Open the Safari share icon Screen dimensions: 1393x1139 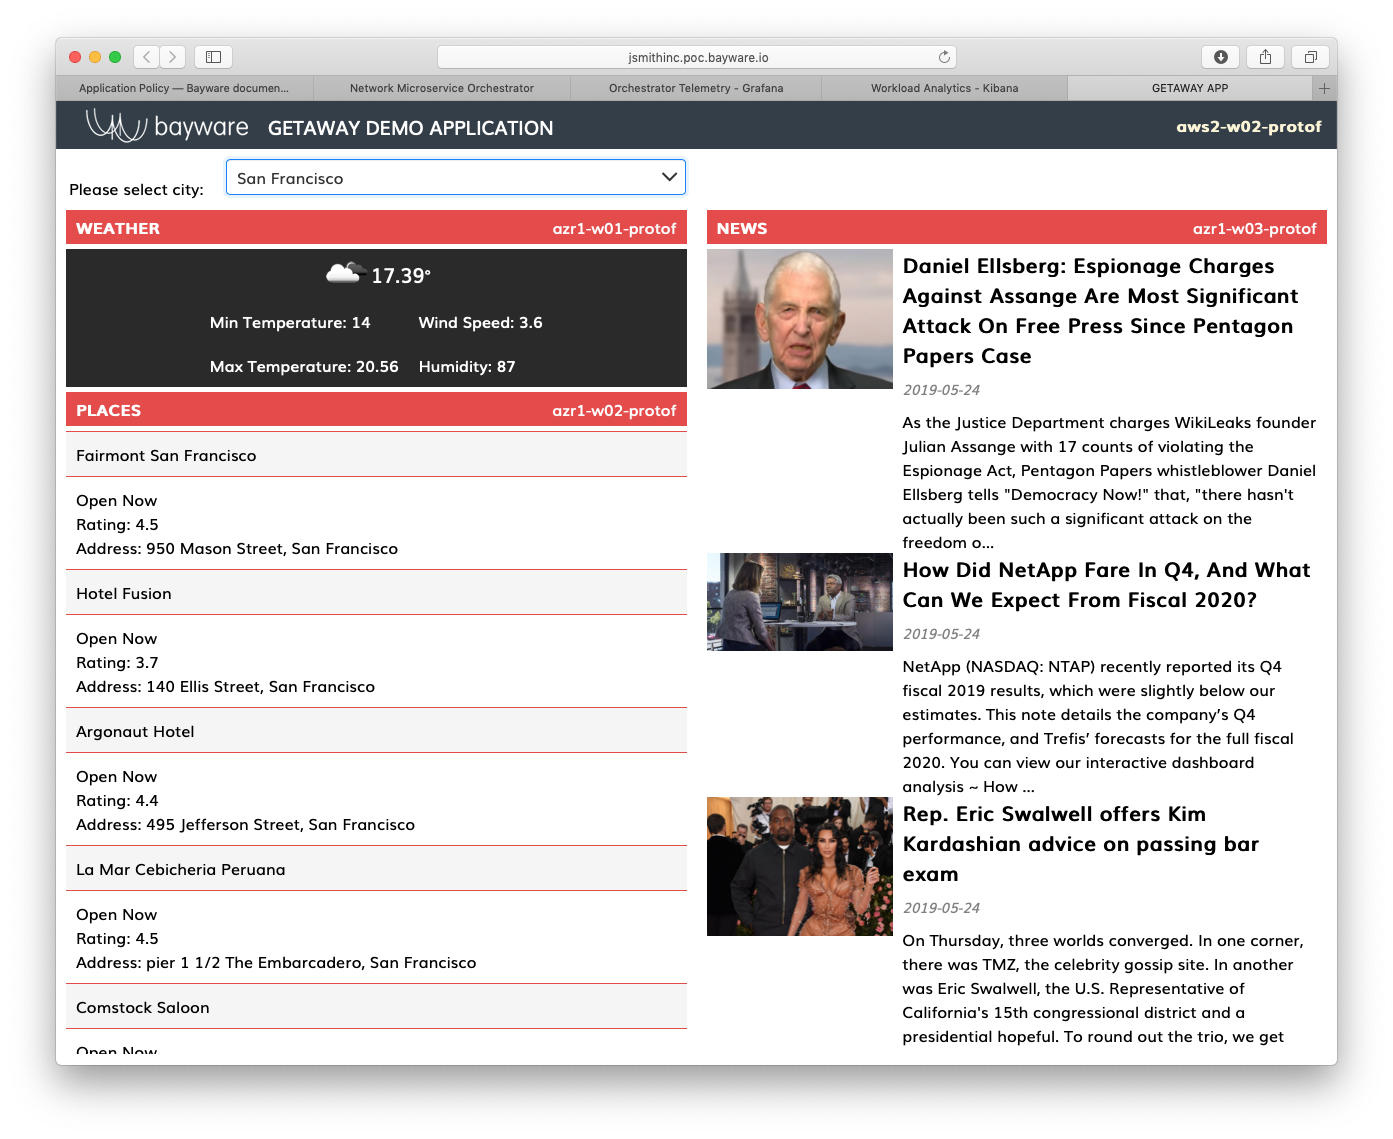point(1266,57)
